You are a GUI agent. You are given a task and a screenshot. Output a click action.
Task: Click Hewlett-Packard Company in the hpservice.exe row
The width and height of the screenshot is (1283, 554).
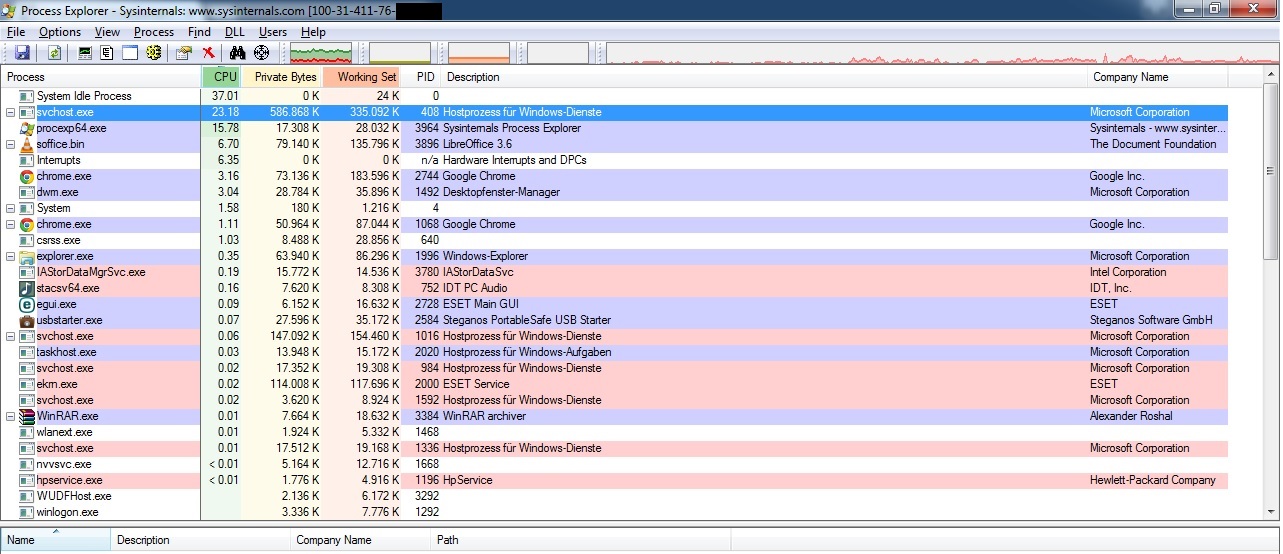tap(1153, 480)
